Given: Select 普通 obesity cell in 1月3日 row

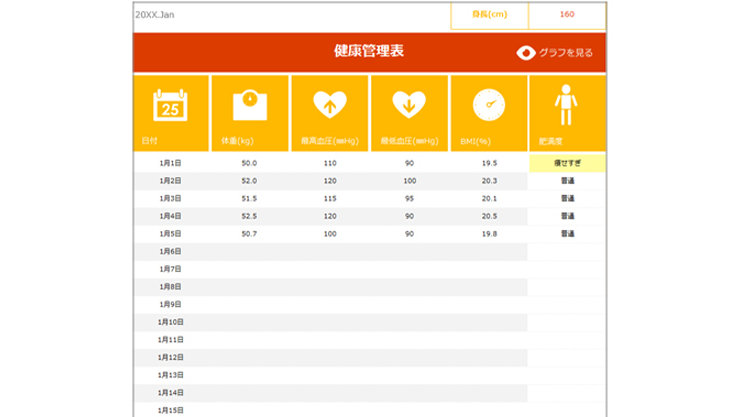Looking at the screenshot, I should 567,199.
